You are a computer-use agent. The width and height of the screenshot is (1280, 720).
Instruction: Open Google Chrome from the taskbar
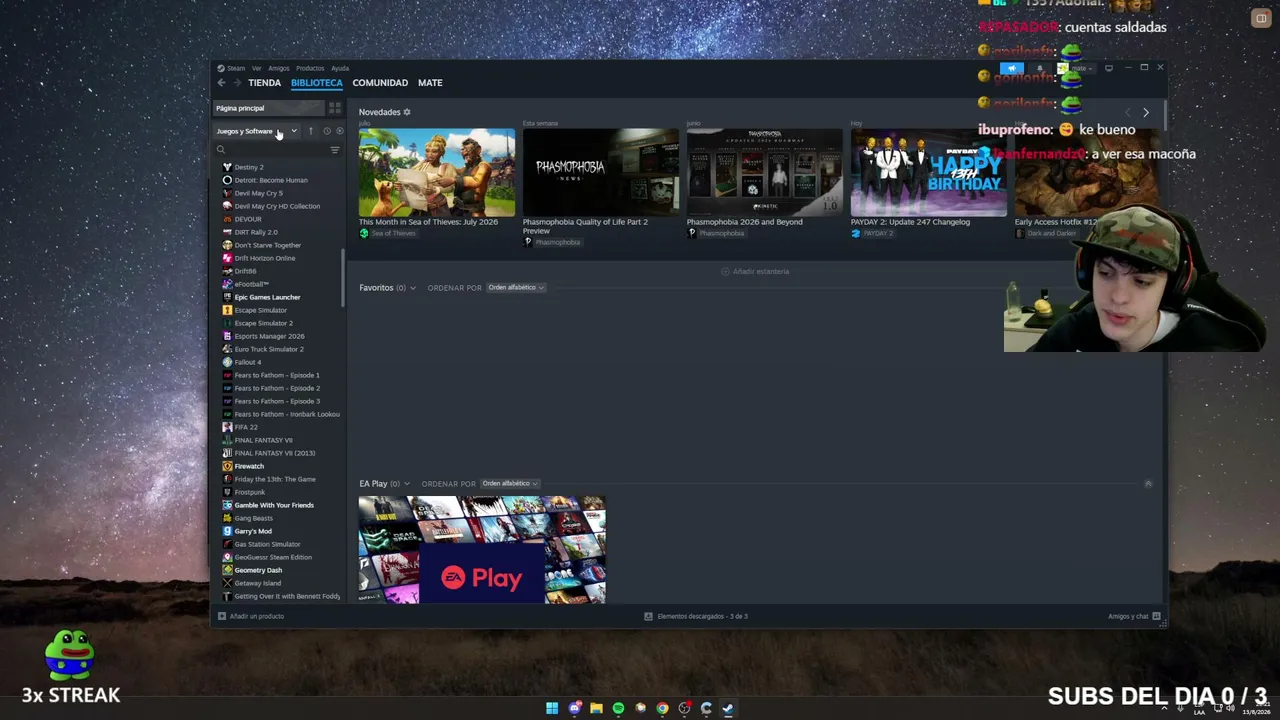tap(662, 708)
